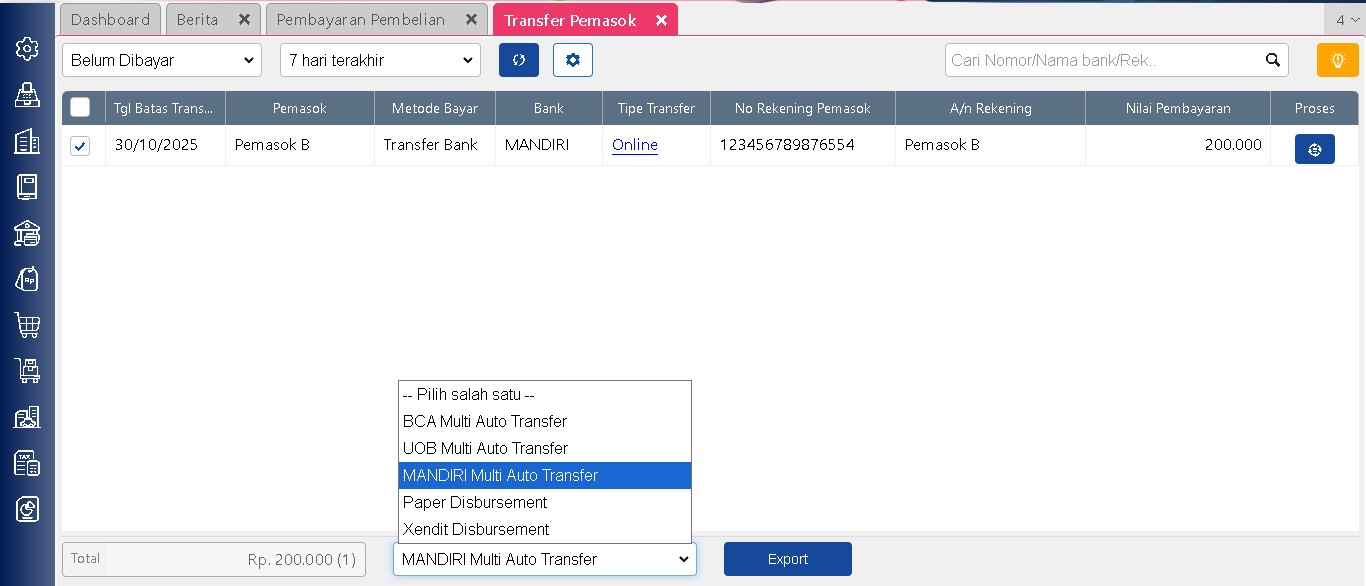Screen dimensions: 1366x586
Task: Click the search magnifier icon
Action: pos(1273,60)
